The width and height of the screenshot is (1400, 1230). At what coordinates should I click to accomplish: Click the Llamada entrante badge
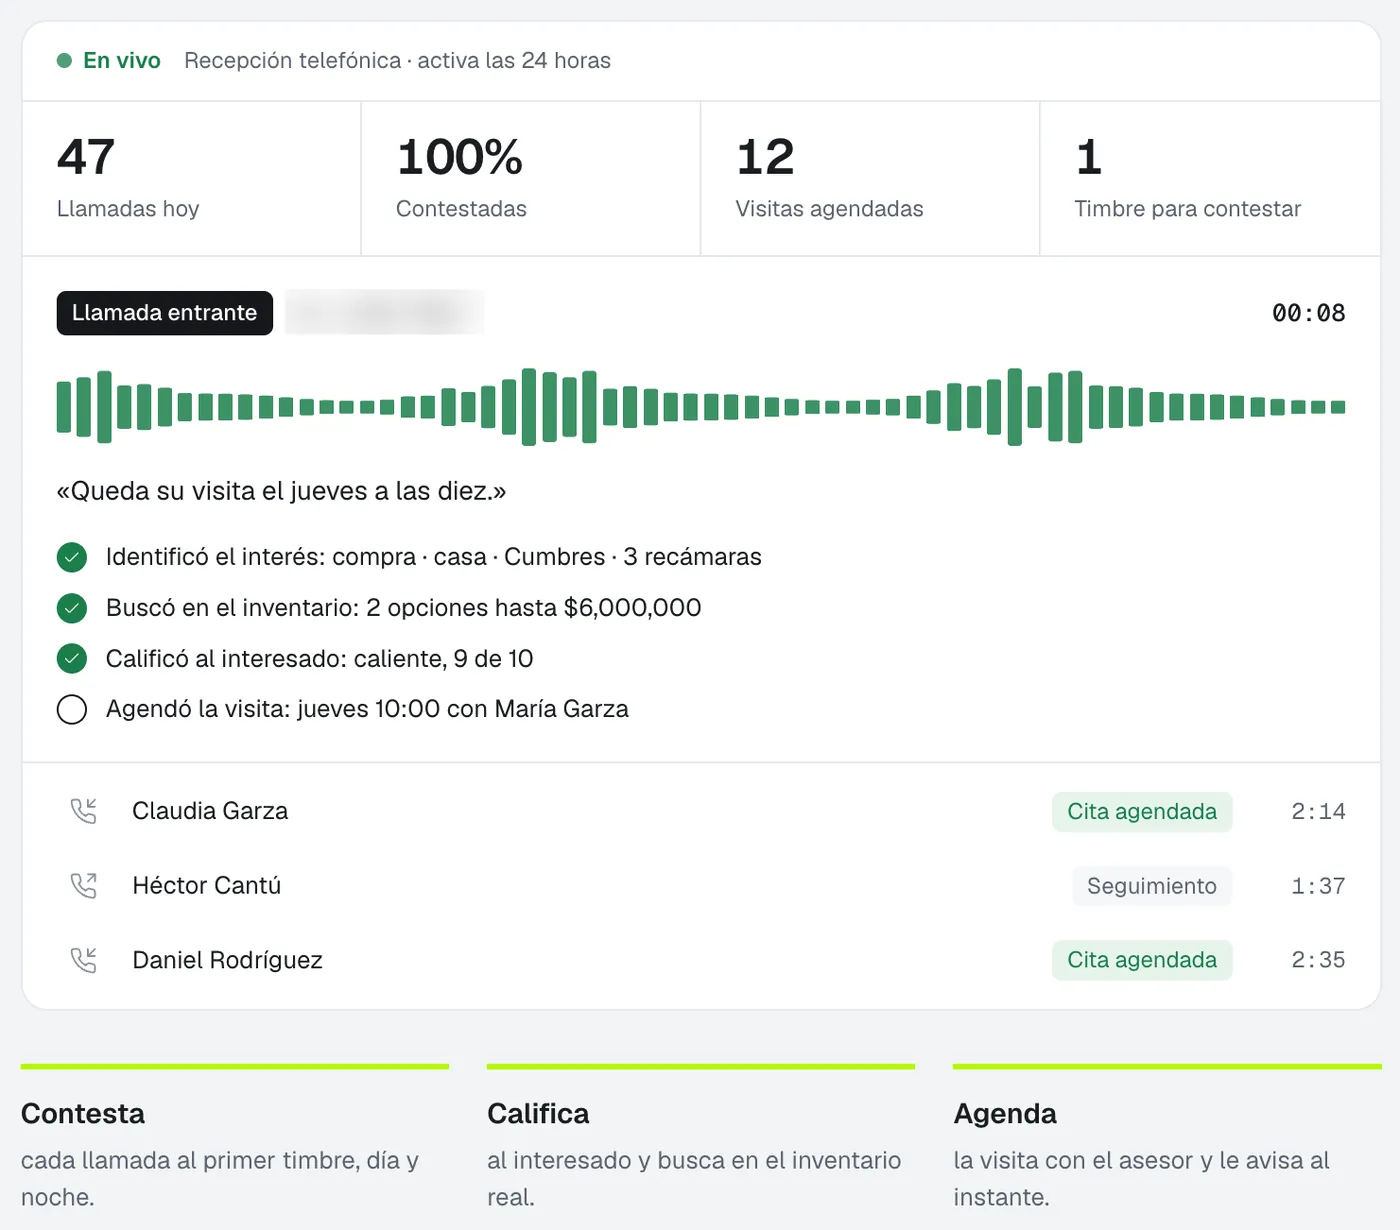click(165, 313)
